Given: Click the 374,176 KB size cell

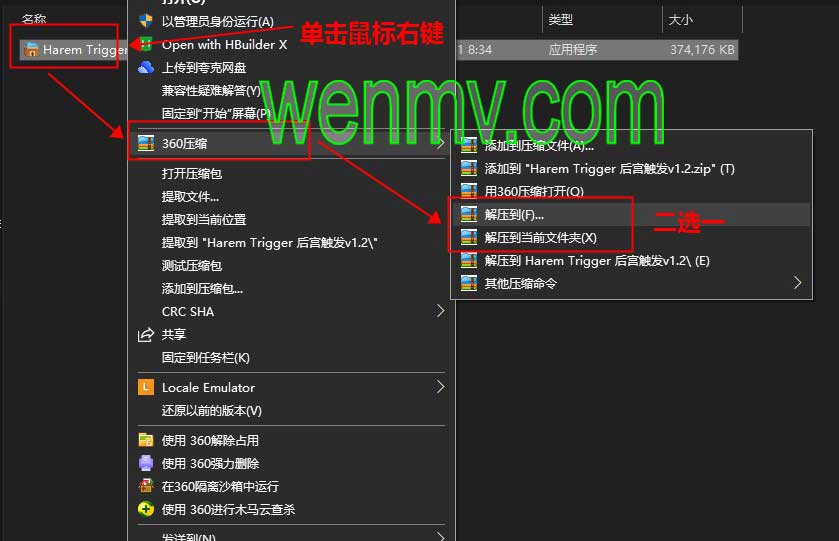Looking at the screenshot, I should pyautogui.click(x=702, y=50).
